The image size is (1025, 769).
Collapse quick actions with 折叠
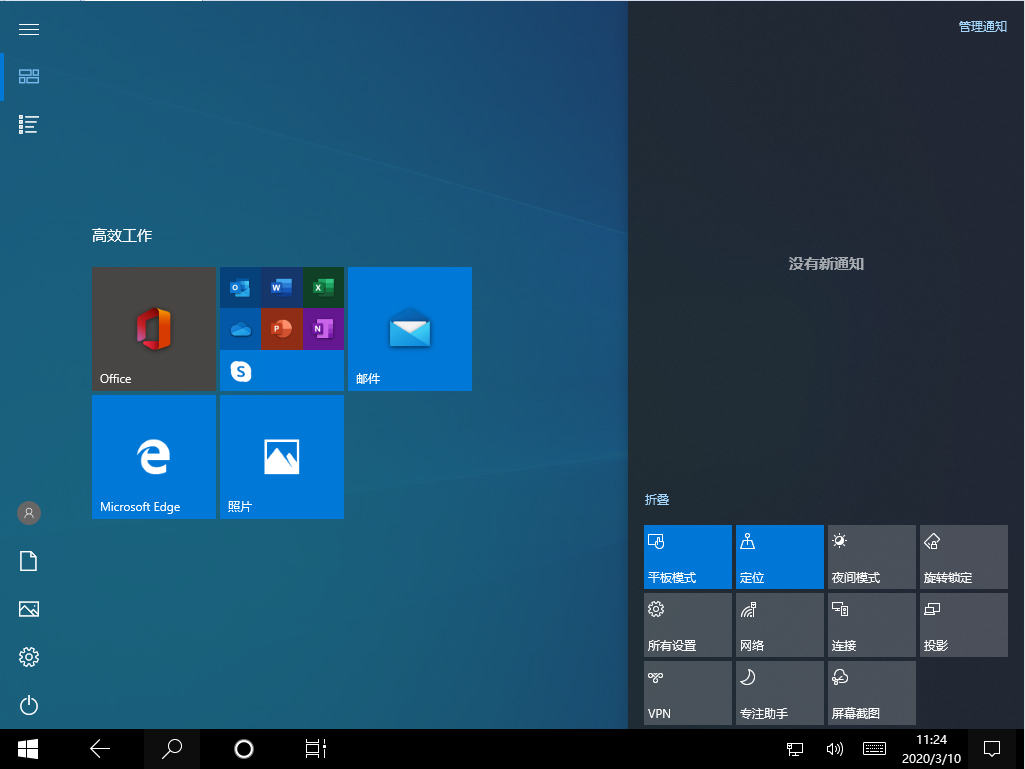click(657, 499)
